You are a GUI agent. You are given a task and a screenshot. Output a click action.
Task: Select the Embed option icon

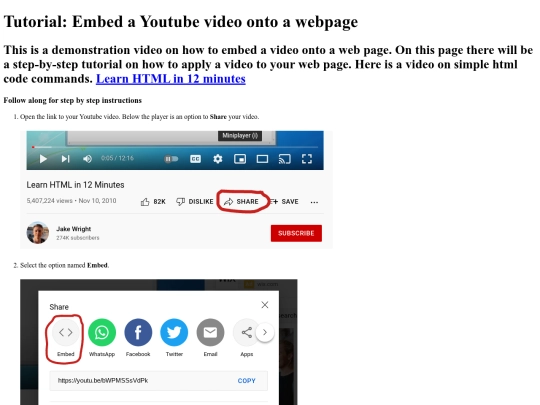(65, 332)
